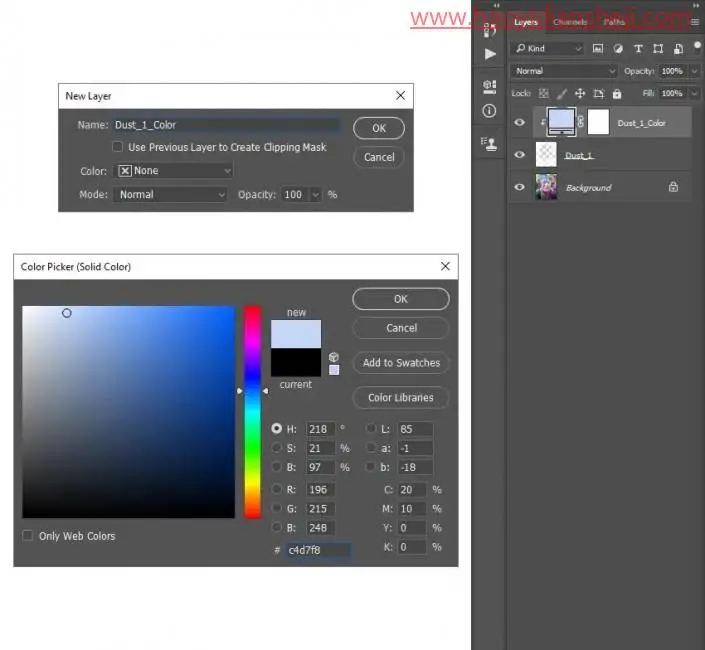Close the Color Picker dialog
This screenshot has height=650, width=705.
pyautogui.click(x=445, y=266)
